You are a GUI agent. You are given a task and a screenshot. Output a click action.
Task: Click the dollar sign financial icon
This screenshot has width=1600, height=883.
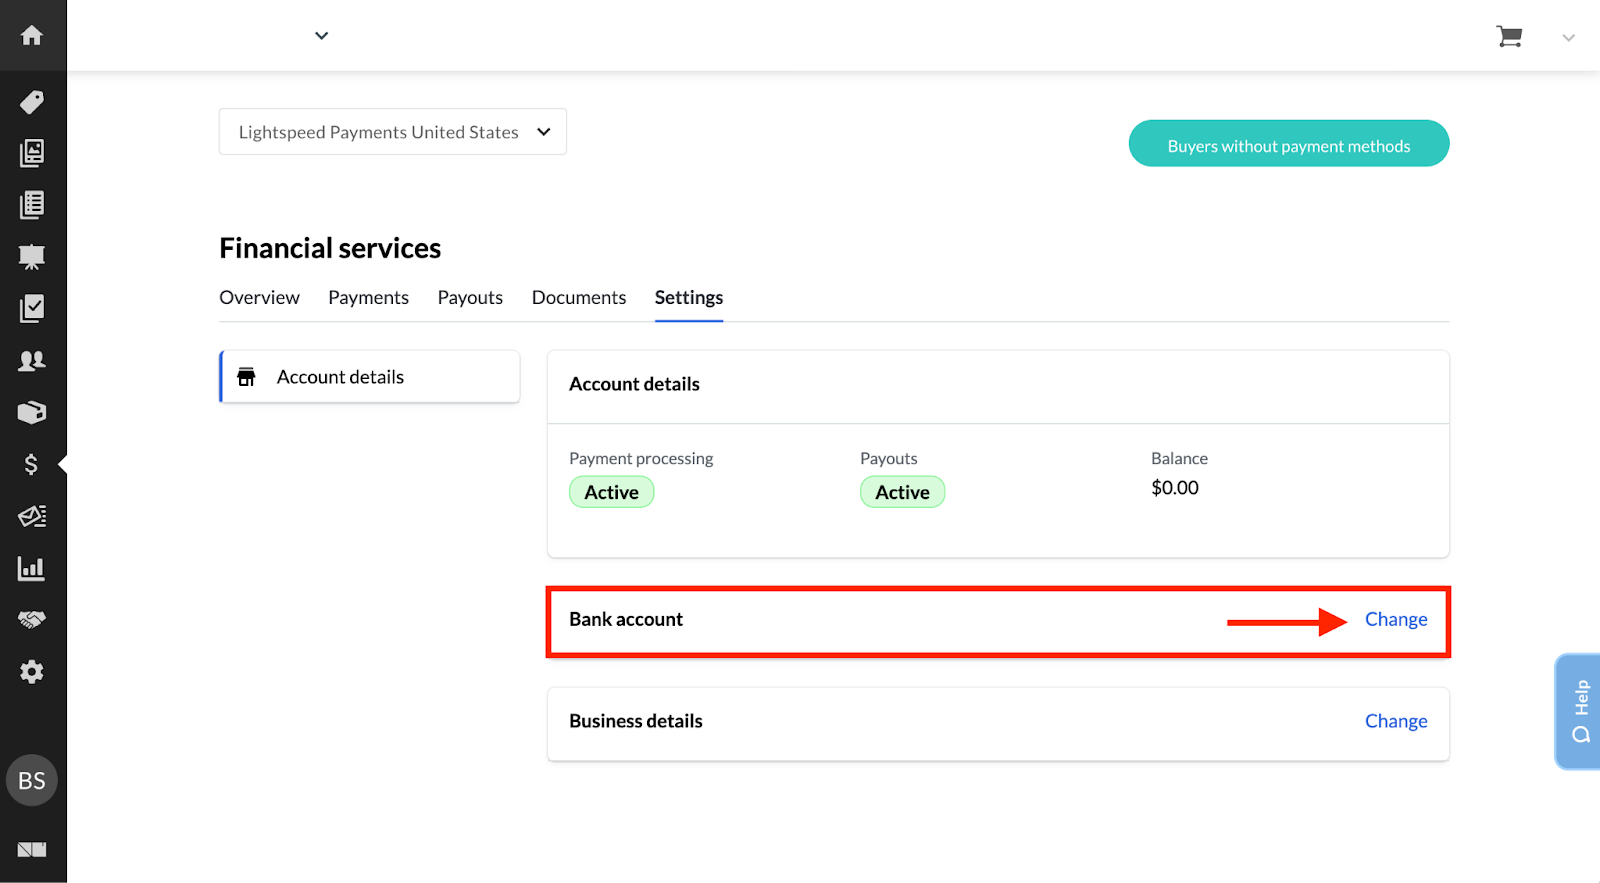click(32, 464)
